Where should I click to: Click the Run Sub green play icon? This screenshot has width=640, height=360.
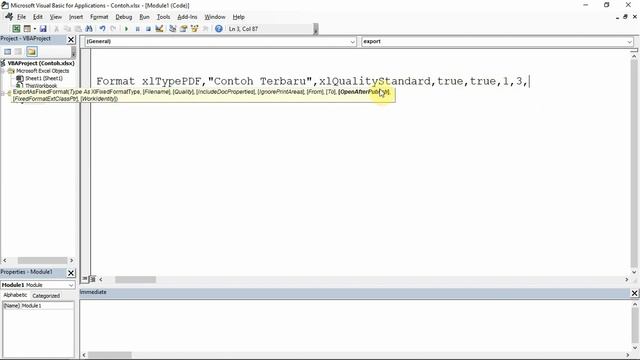[126, 29]
